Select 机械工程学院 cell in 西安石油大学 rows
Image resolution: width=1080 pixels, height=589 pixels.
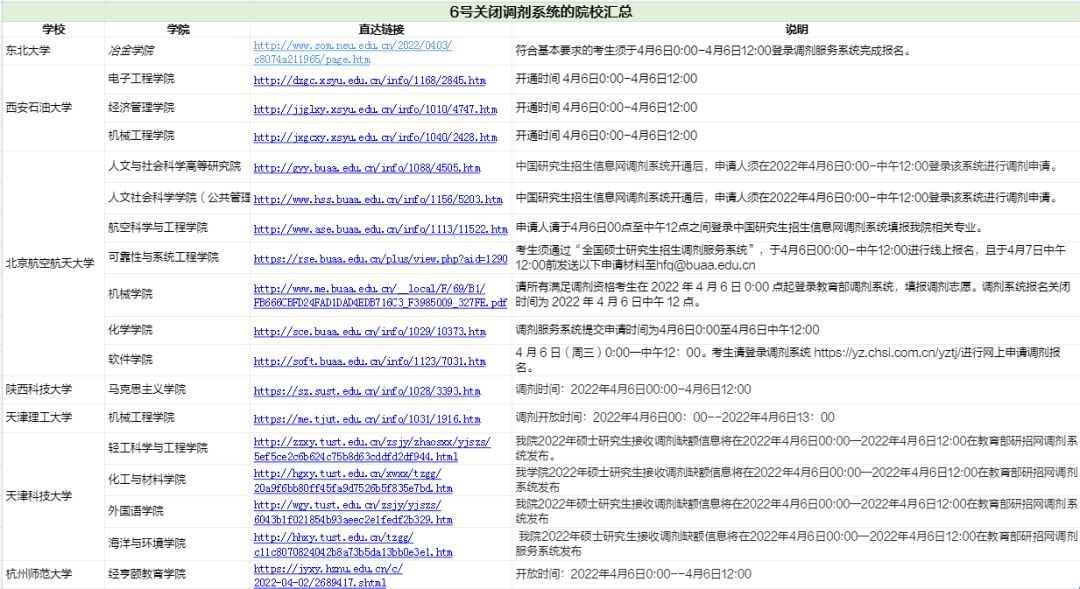point(178,136)
